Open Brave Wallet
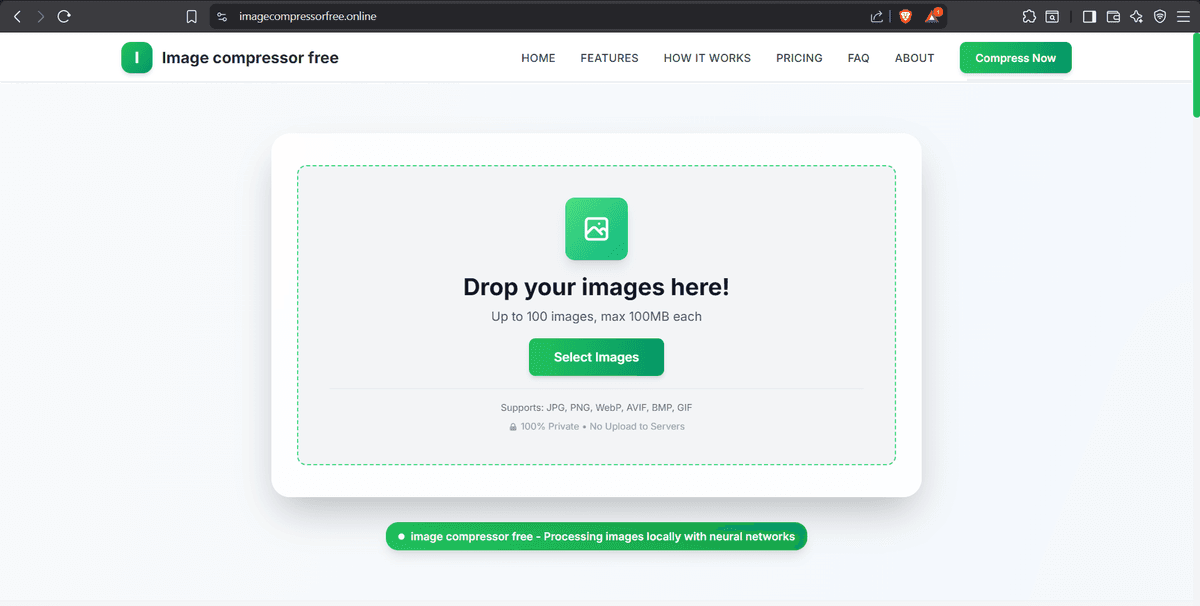Image resolution: width=1200 pixels, height=606 pixels. point(1113,16)
